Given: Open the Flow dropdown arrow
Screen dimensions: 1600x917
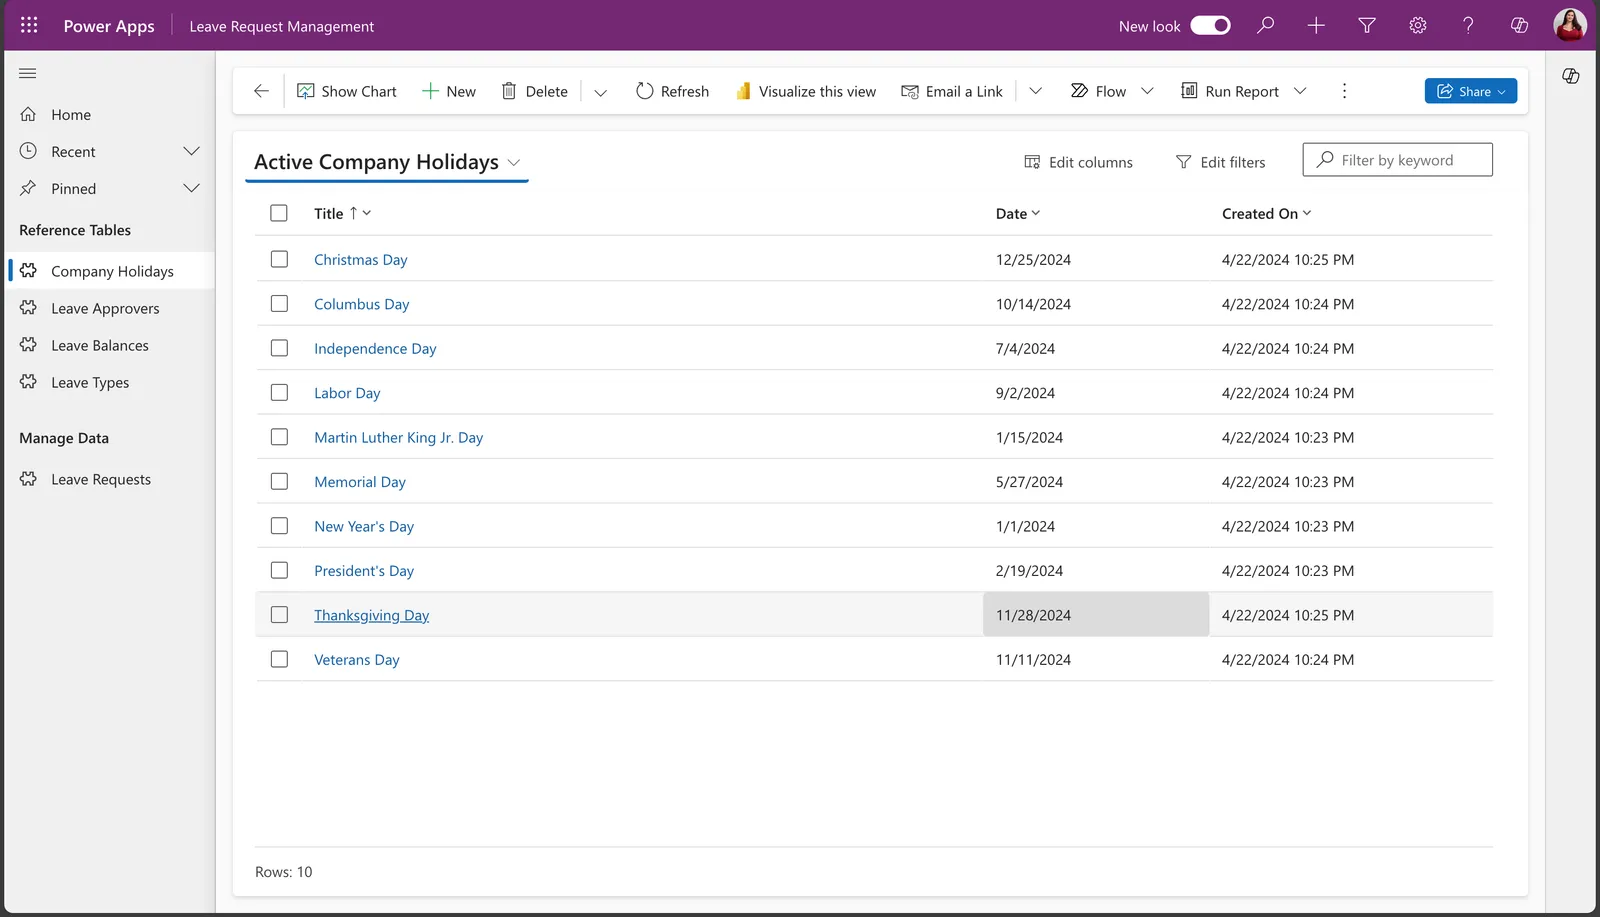Looking at the screenshot, I should point(1147,91).
